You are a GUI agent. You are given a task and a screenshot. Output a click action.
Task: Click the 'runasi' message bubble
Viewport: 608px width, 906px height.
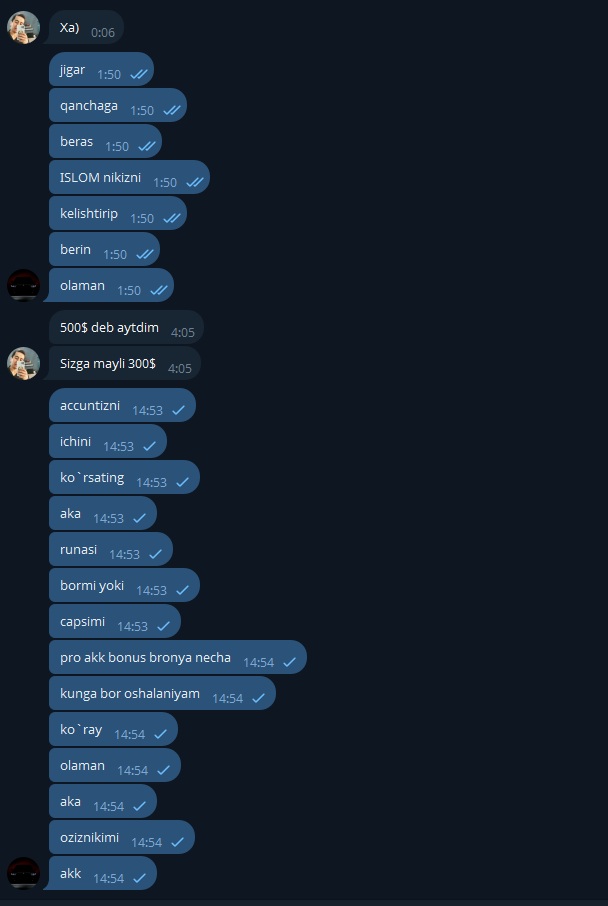coord(111,549)
